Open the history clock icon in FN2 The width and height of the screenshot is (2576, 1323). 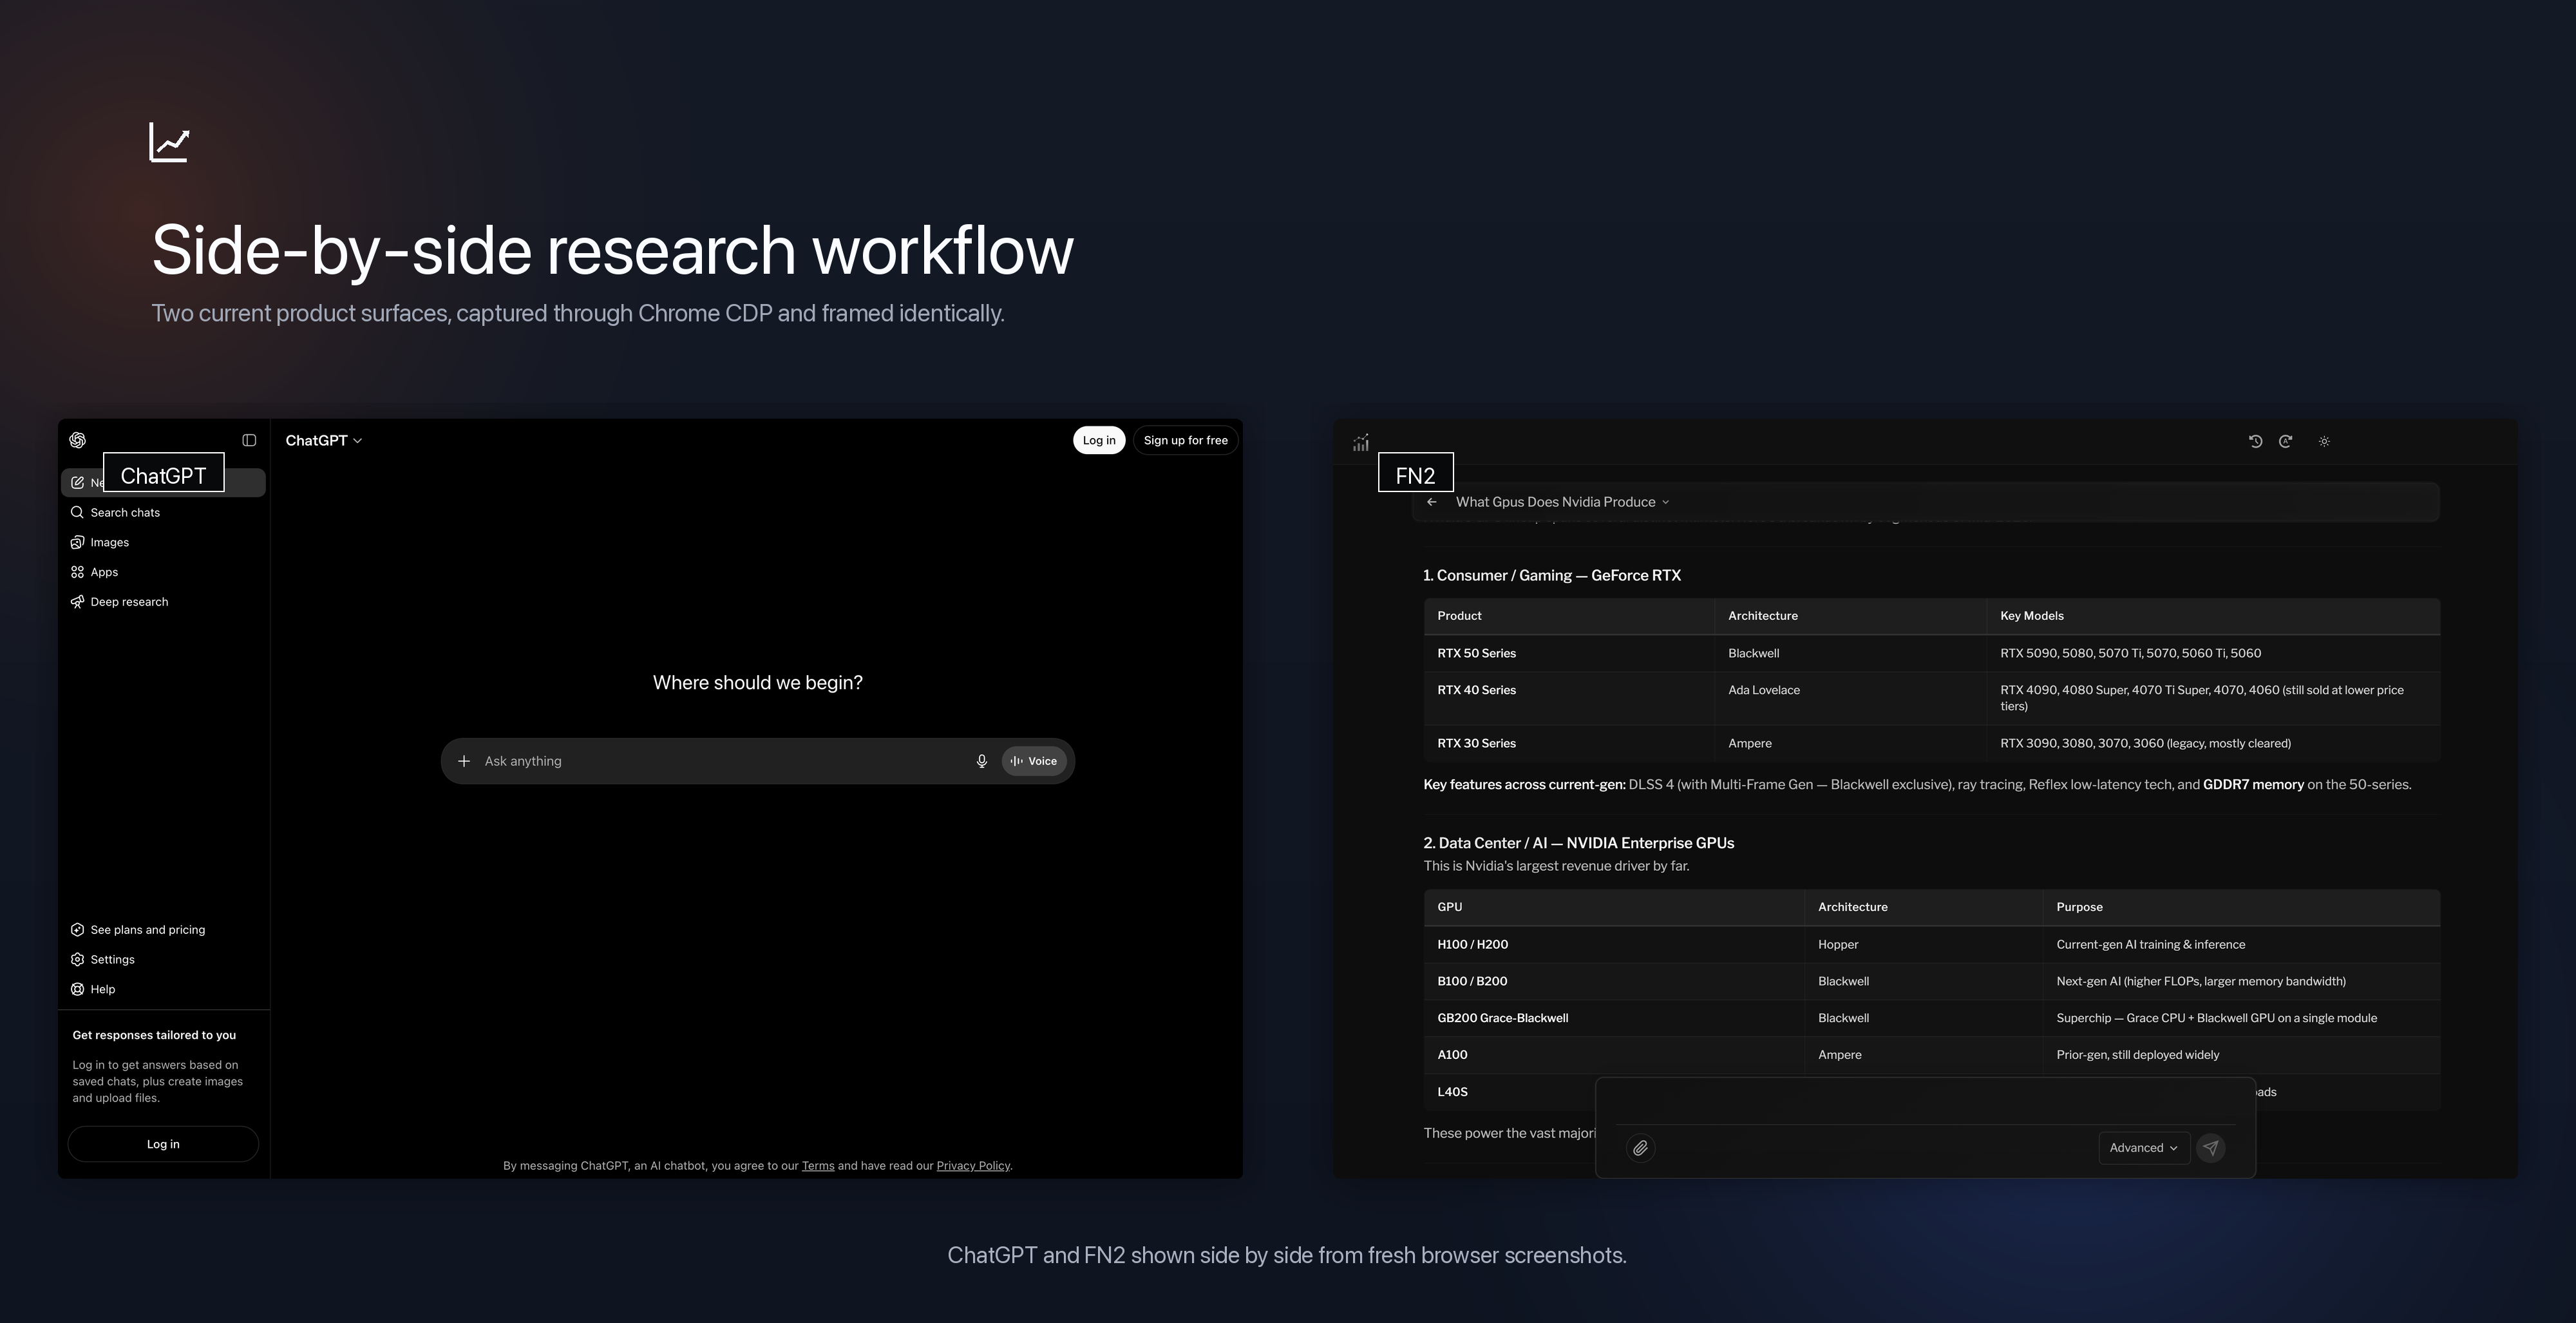click(x=2255, y=441)
